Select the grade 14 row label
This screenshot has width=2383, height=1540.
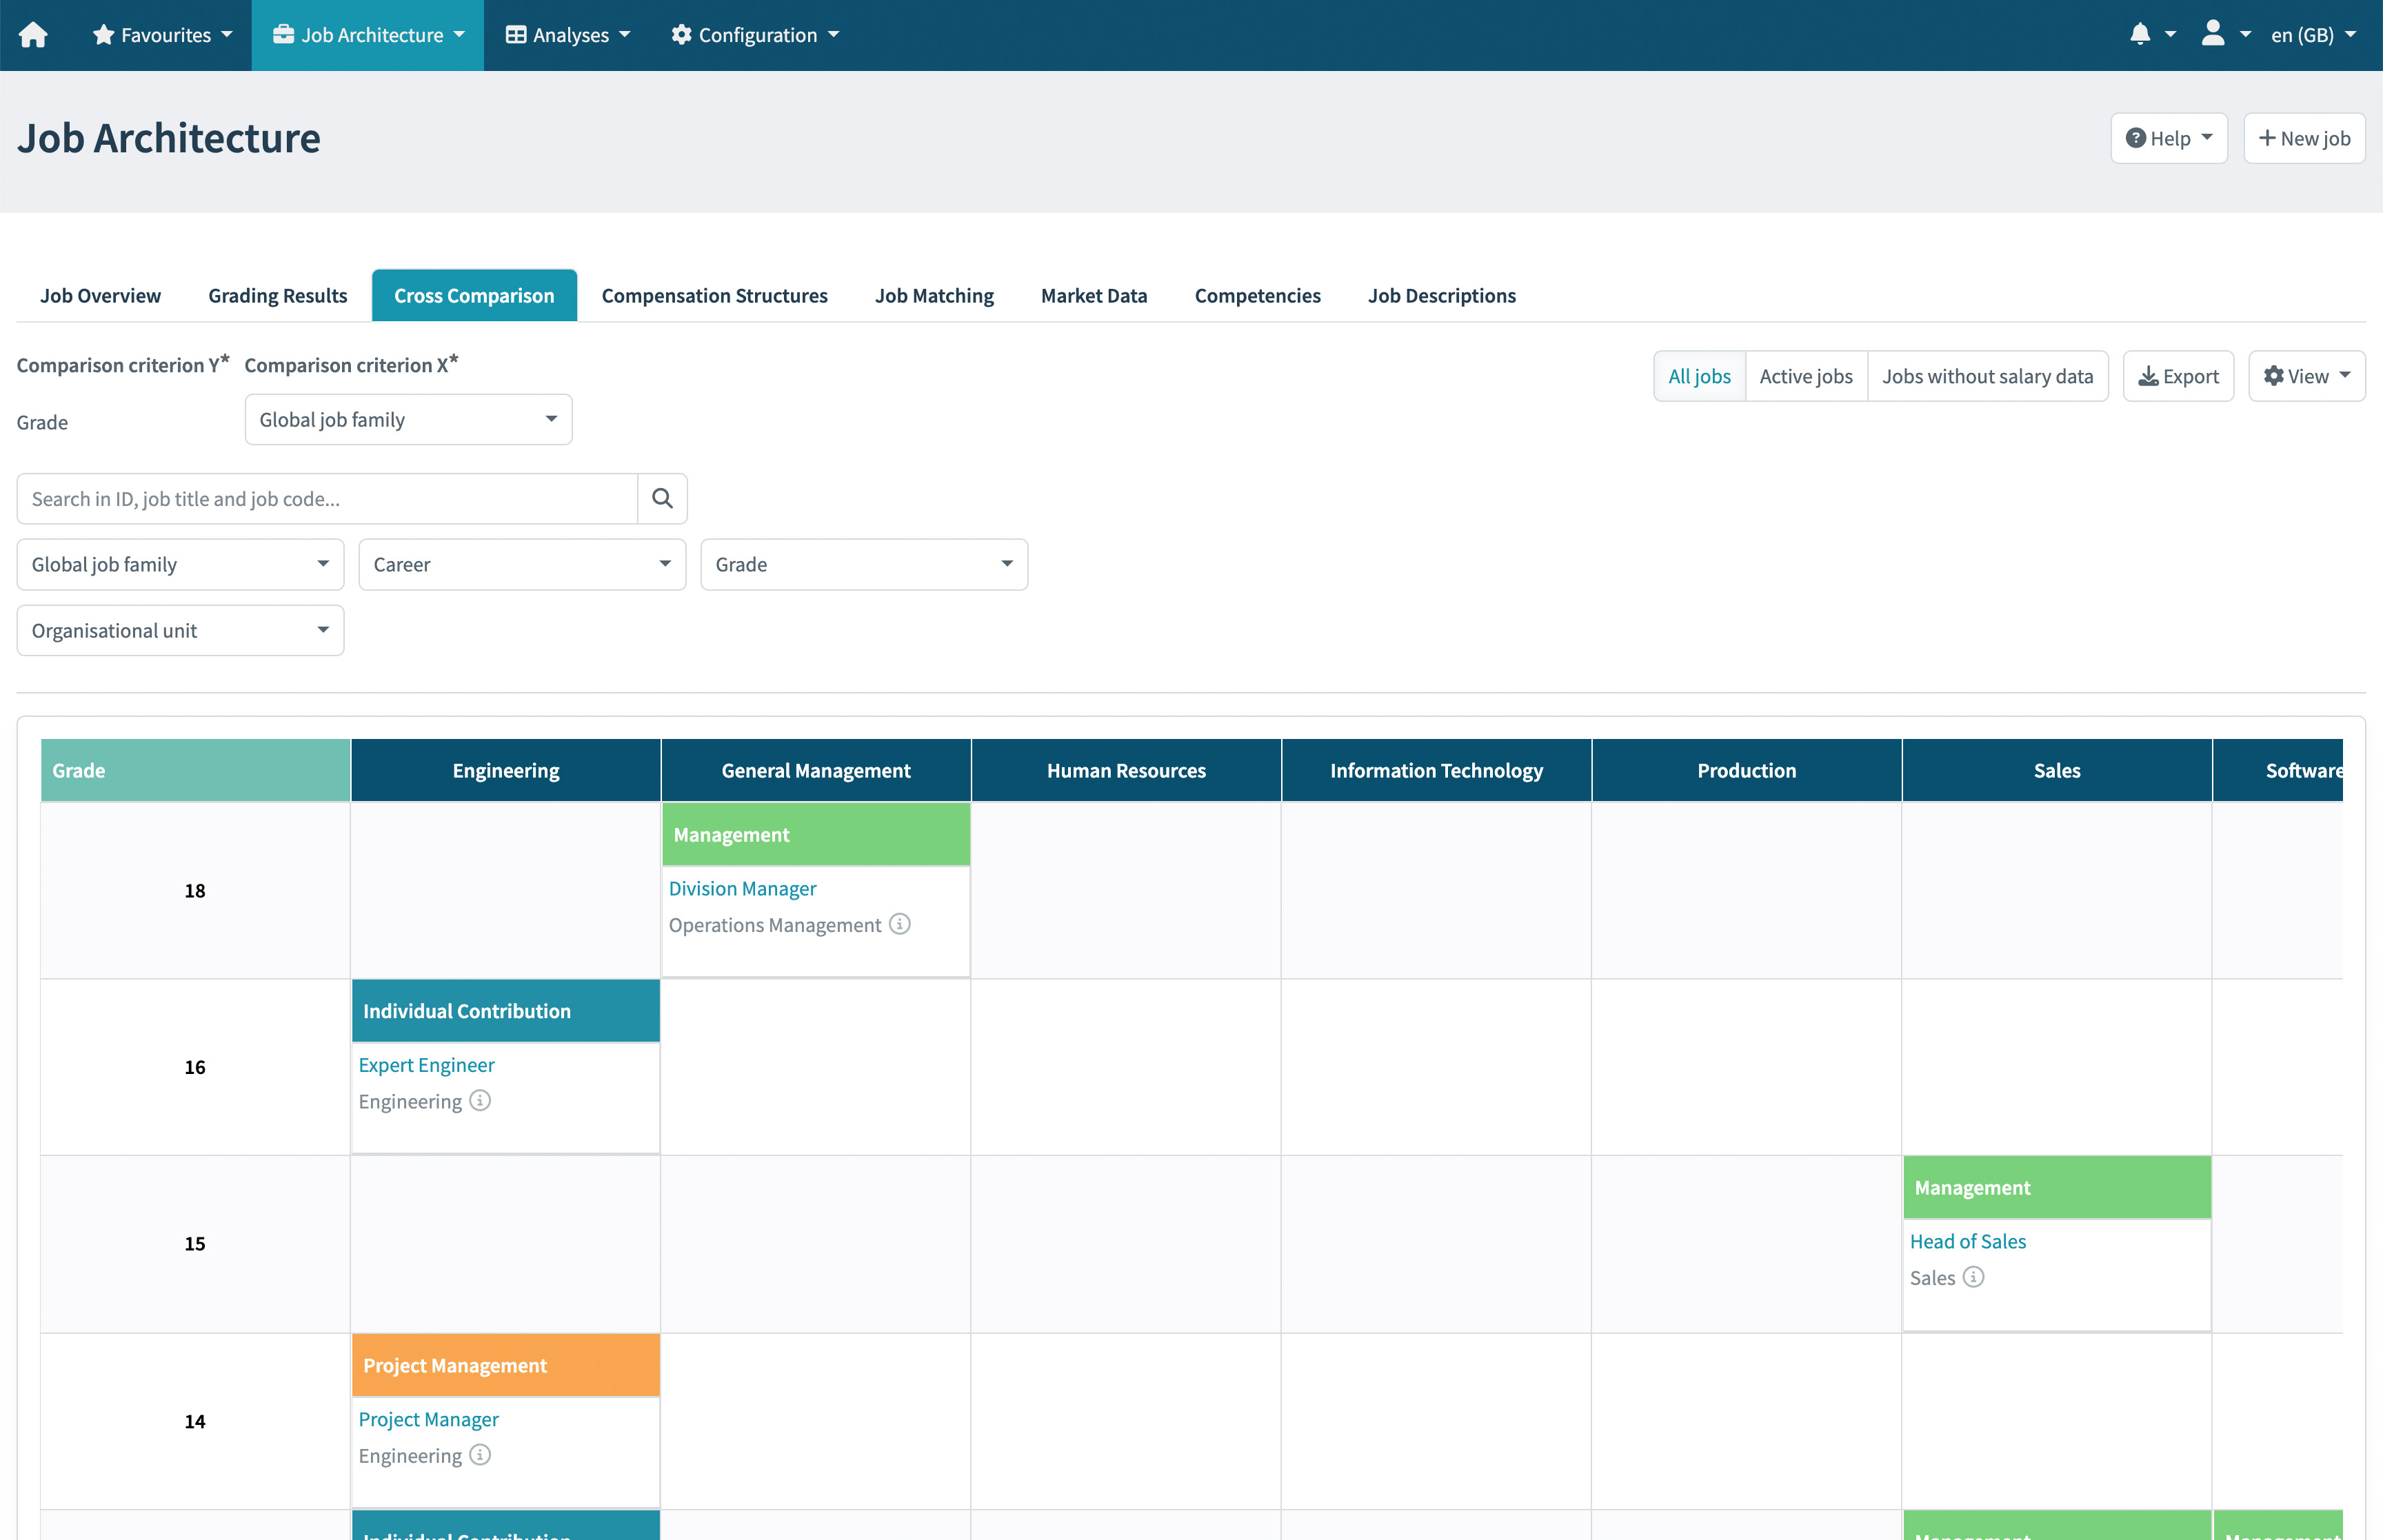[195, 1421]
